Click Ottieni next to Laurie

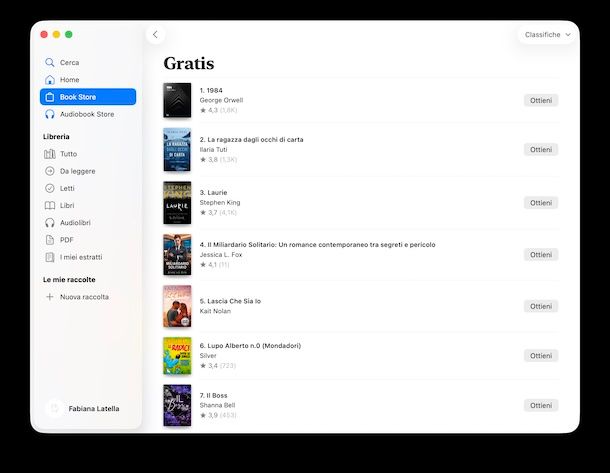tap(541, 203)
